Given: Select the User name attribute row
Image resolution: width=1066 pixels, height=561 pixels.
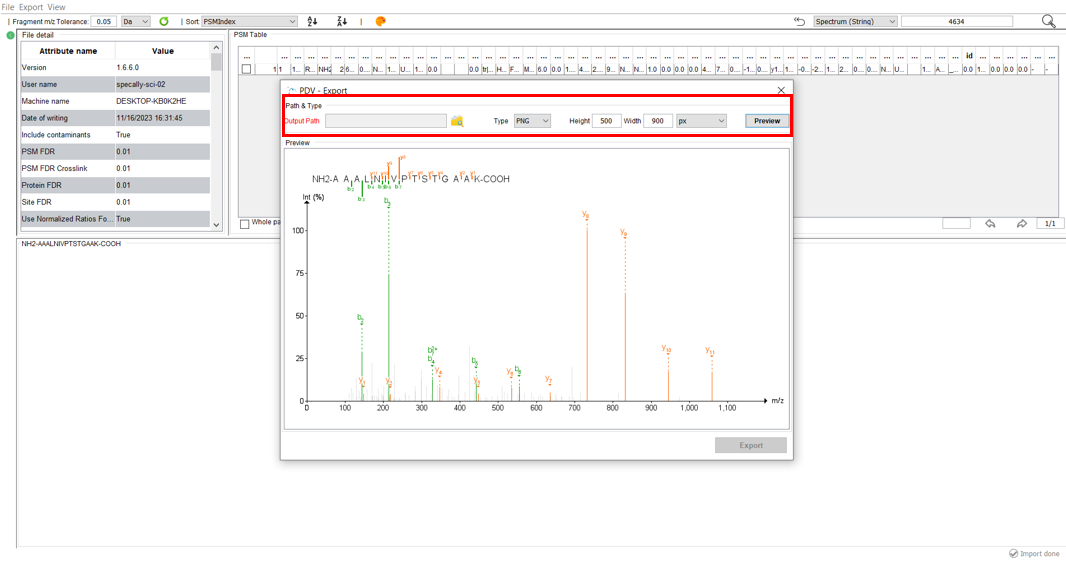Looking at the screenshot, I should click(115, 84).
